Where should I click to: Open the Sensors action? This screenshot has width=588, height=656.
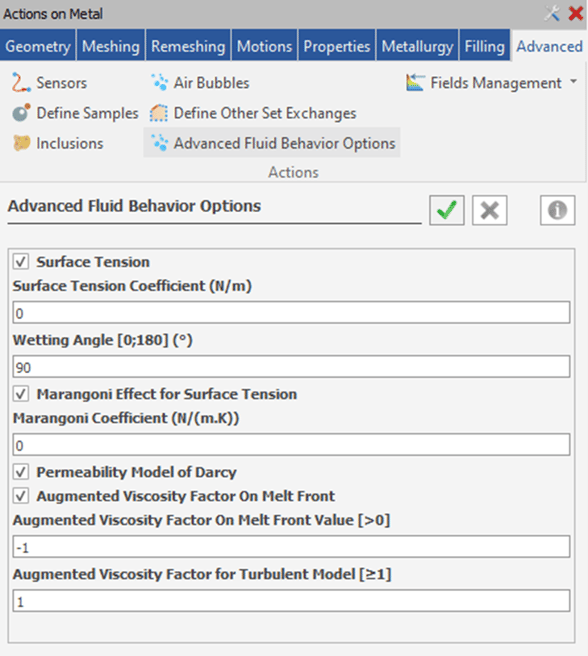click(x=49, y=83)
